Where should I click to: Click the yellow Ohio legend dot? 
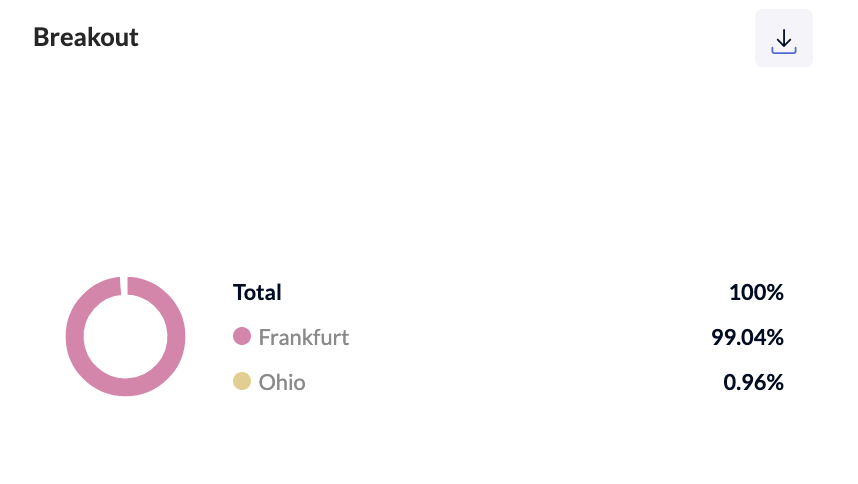click(x=241, y=382)
